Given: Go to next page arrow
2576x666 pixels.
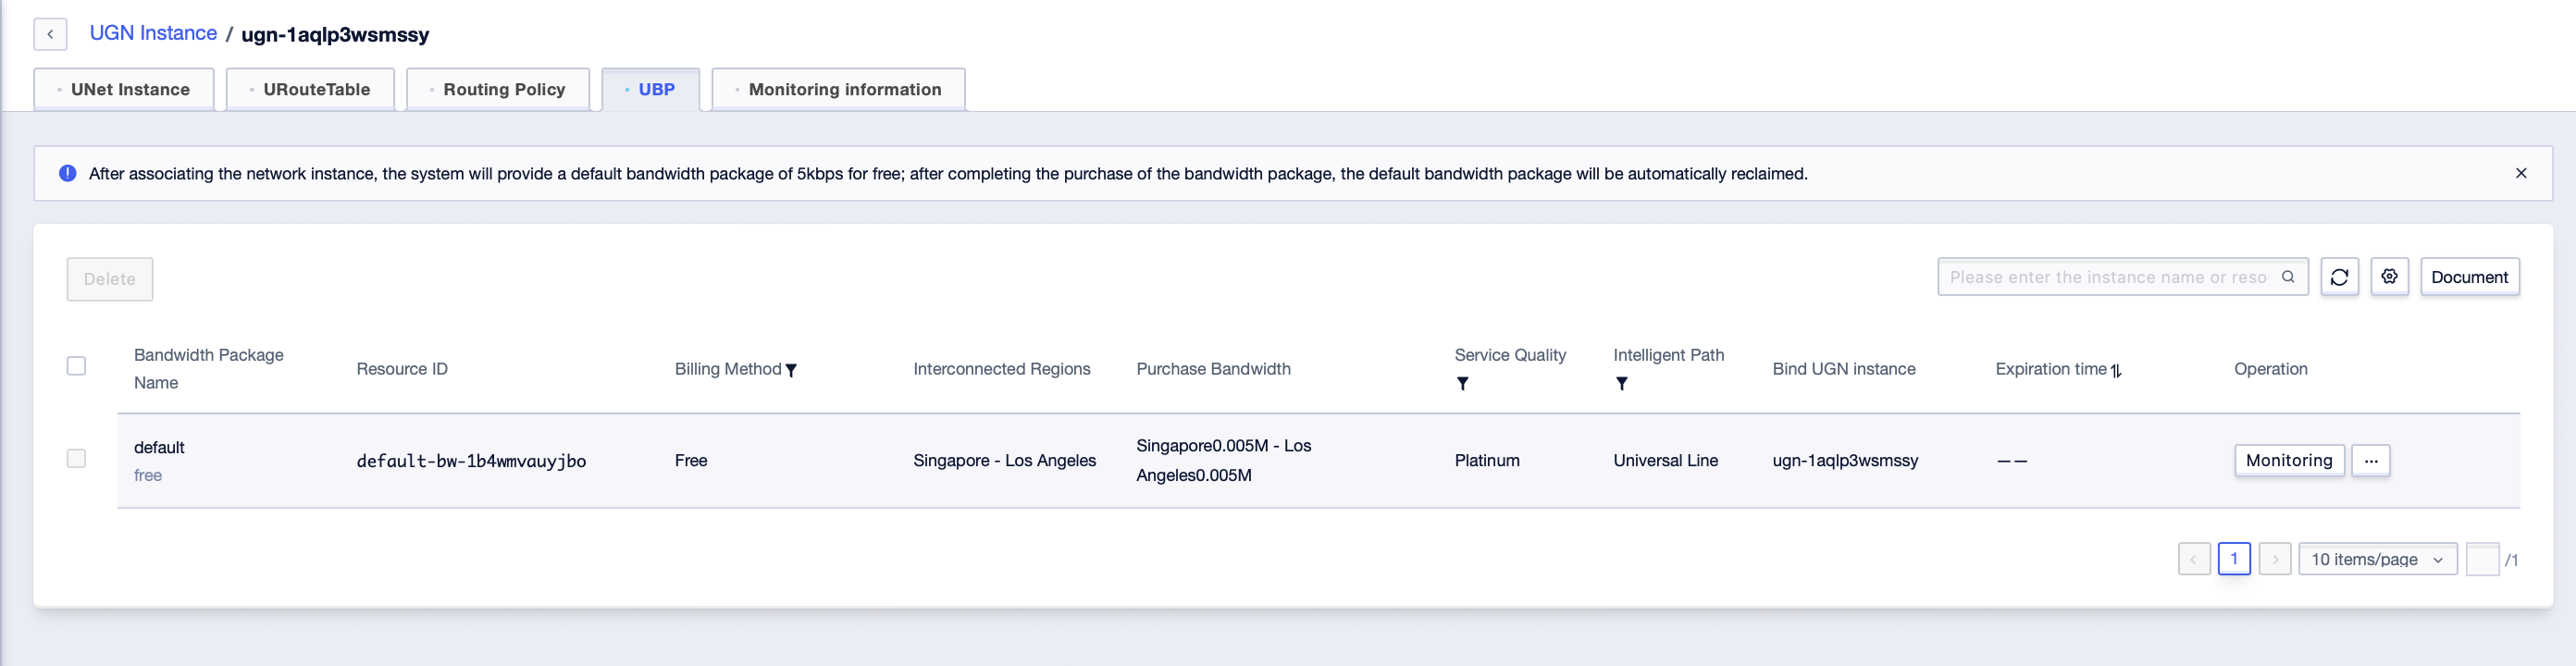Looking at the screenshot, I should tap(2275, 559).
